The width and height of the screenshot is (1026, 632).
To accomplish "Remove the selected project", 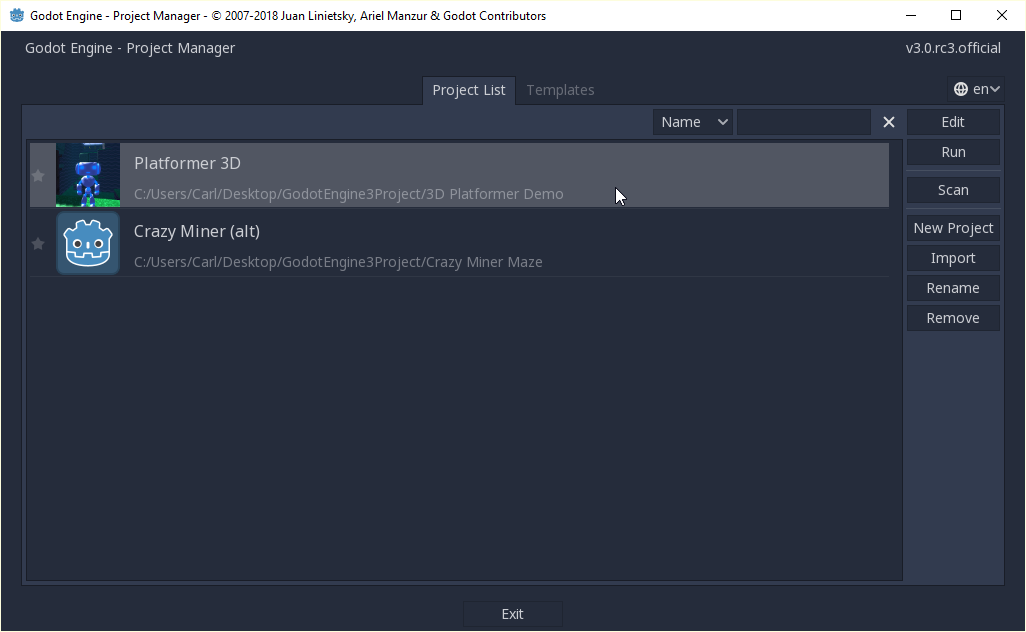I will (x=953, y=319).
